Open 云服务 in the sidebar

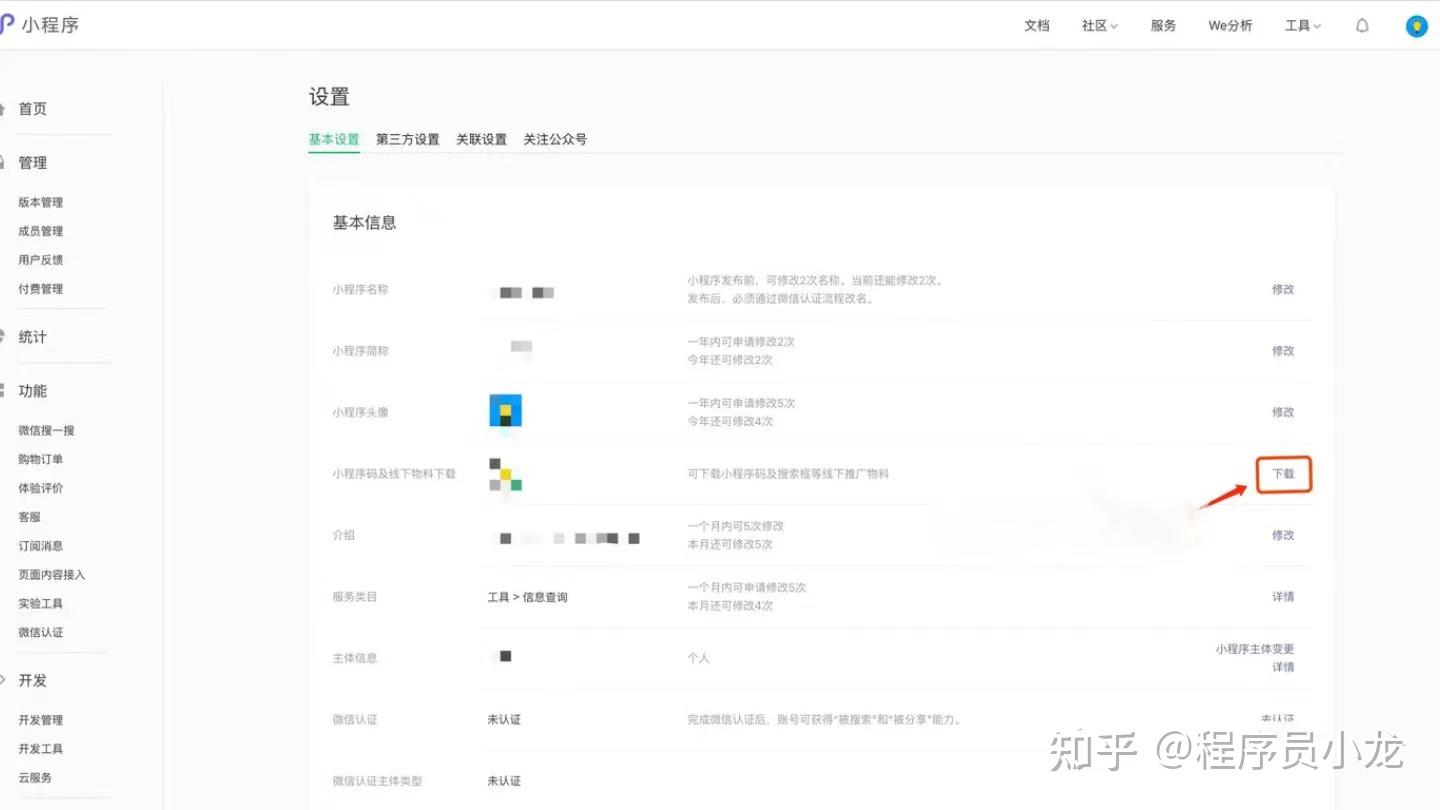tap(35, 778)
